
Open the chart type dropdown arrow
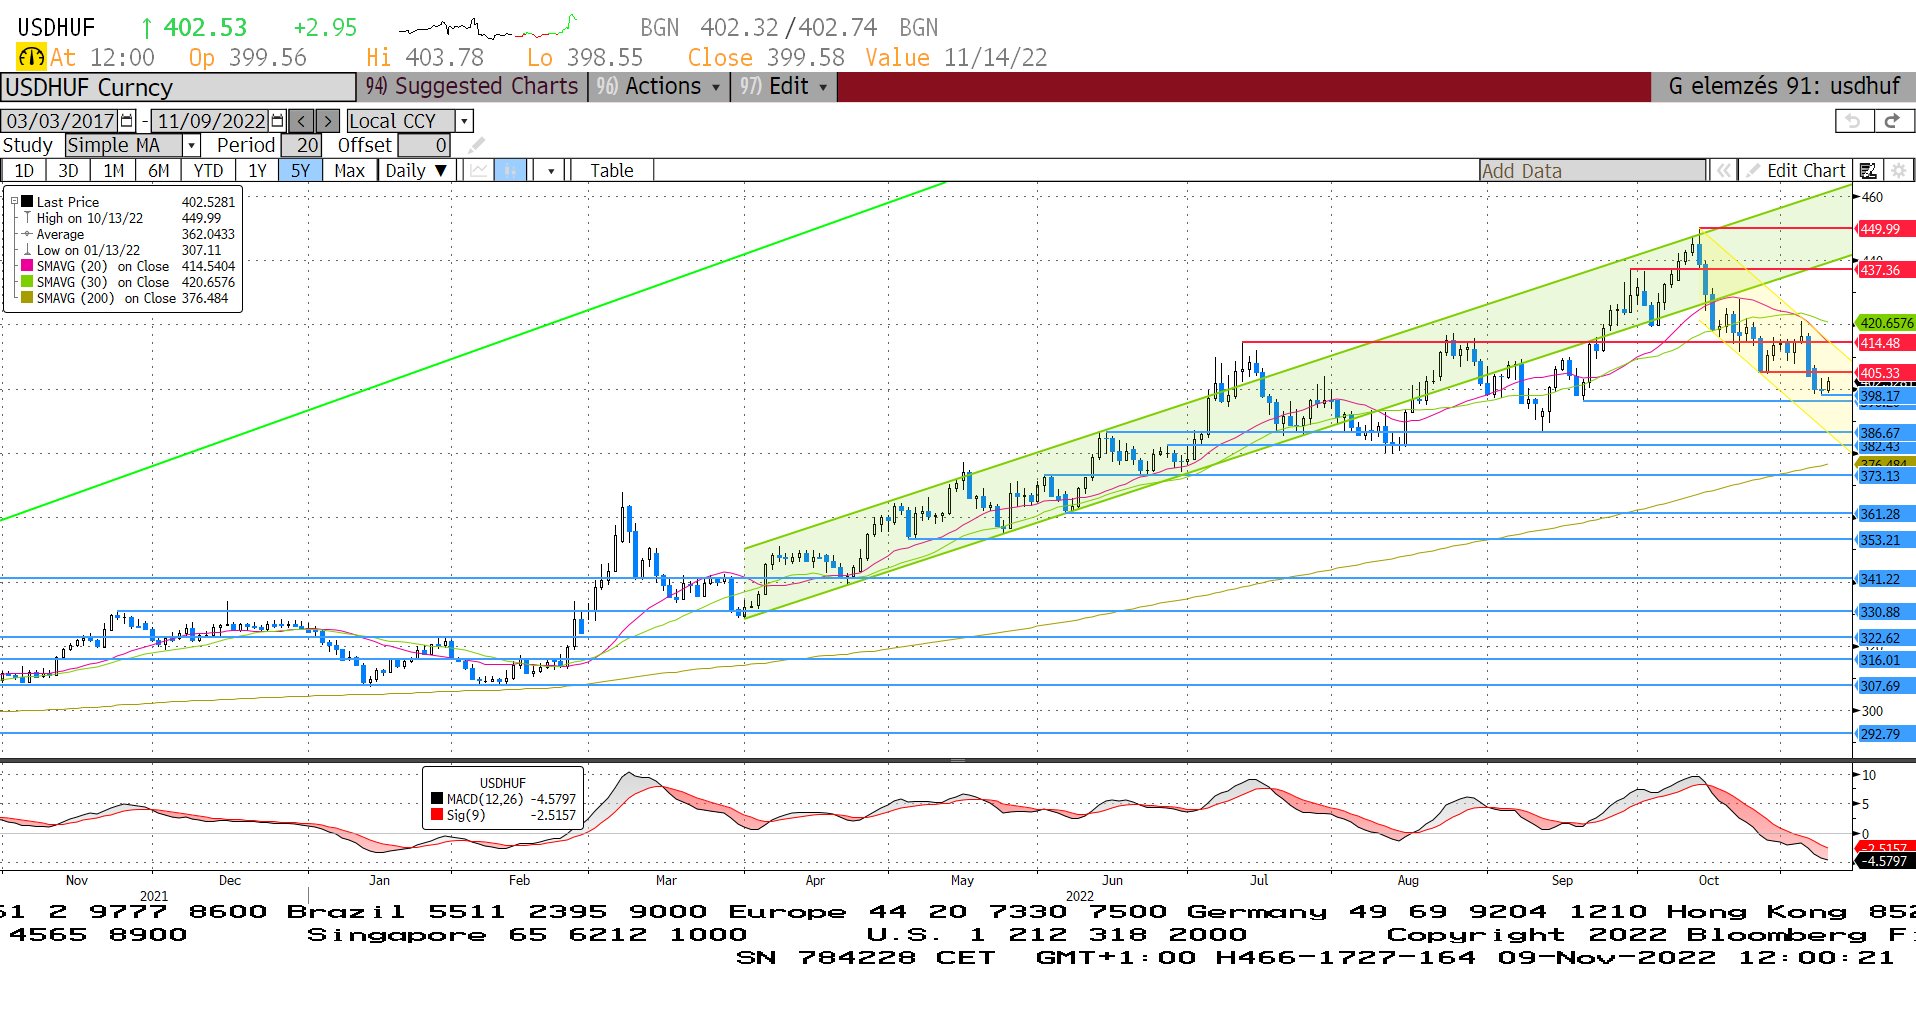pyautogui.click(x=550, y=171)
